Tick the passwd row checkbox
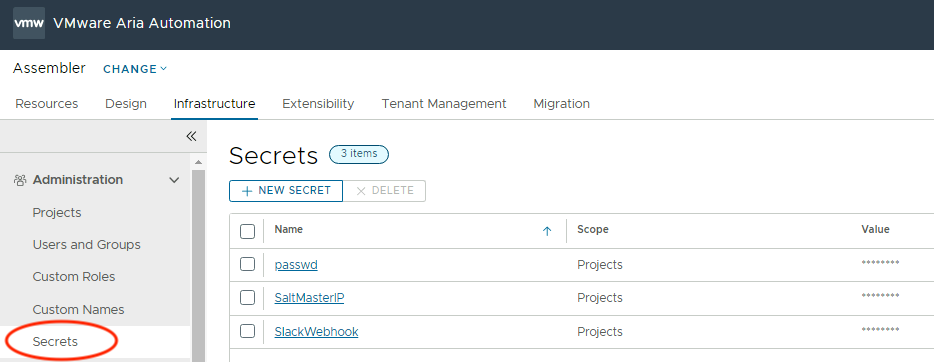The image size is (934, 362). [x=247, y=264]
